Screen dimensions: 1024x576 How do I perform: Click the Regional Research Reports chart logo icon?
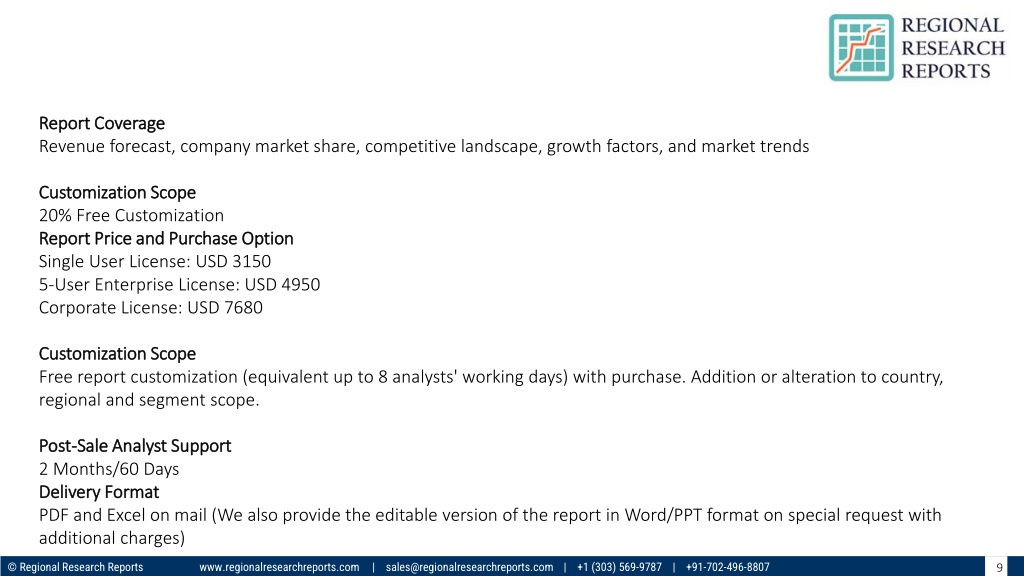click(860, 47)
